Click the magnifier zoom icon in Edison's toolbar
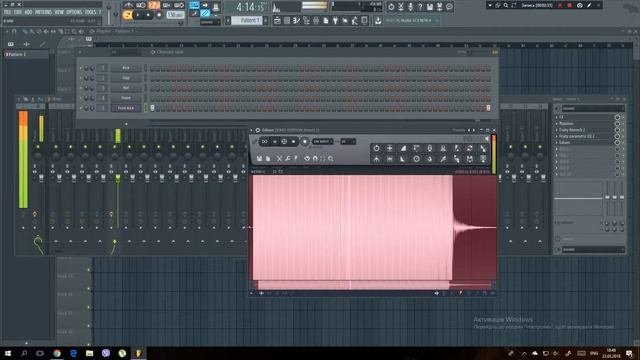 tap(331, 158)
